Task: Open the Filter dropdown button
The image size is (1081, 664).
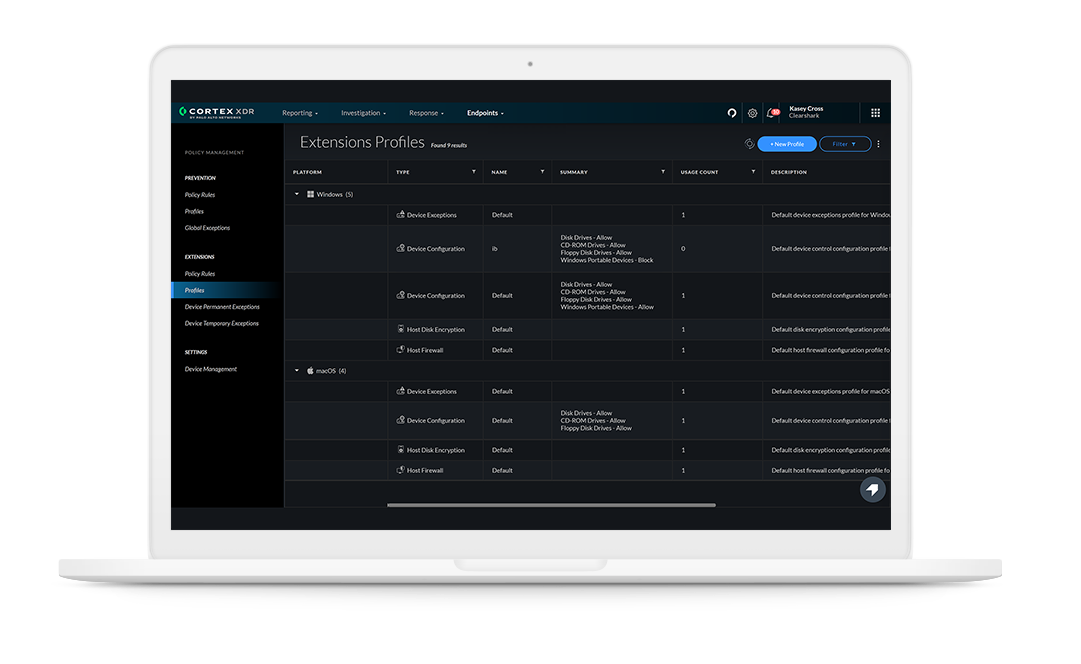Action: tap(844, 143)
